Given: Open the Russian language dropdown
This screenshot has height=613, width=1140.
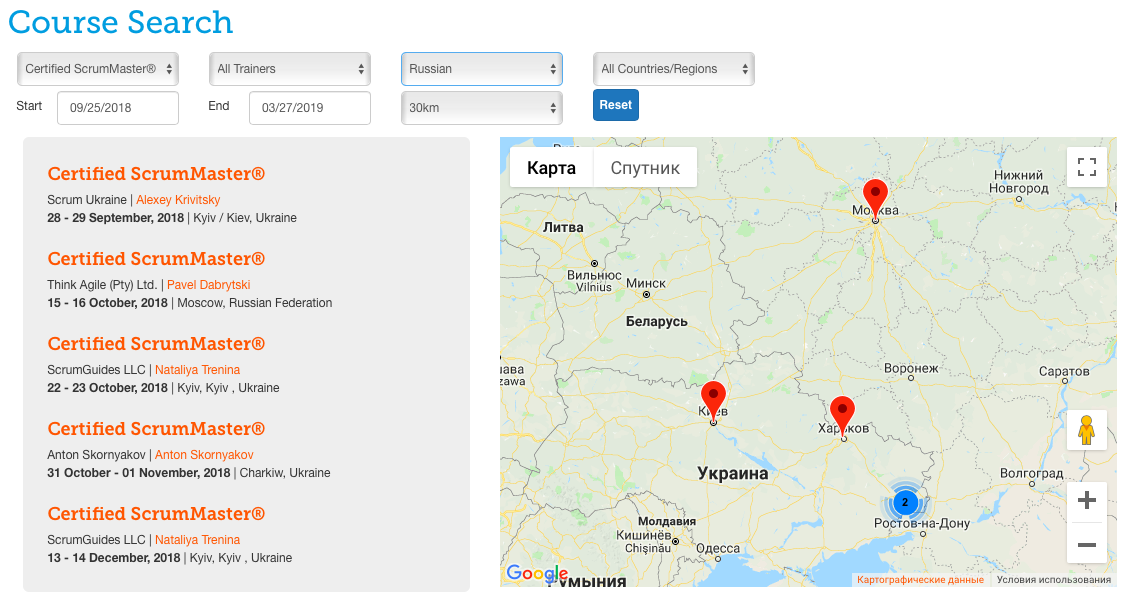Looking at the screenshot, I should click(x=481, y=69).
